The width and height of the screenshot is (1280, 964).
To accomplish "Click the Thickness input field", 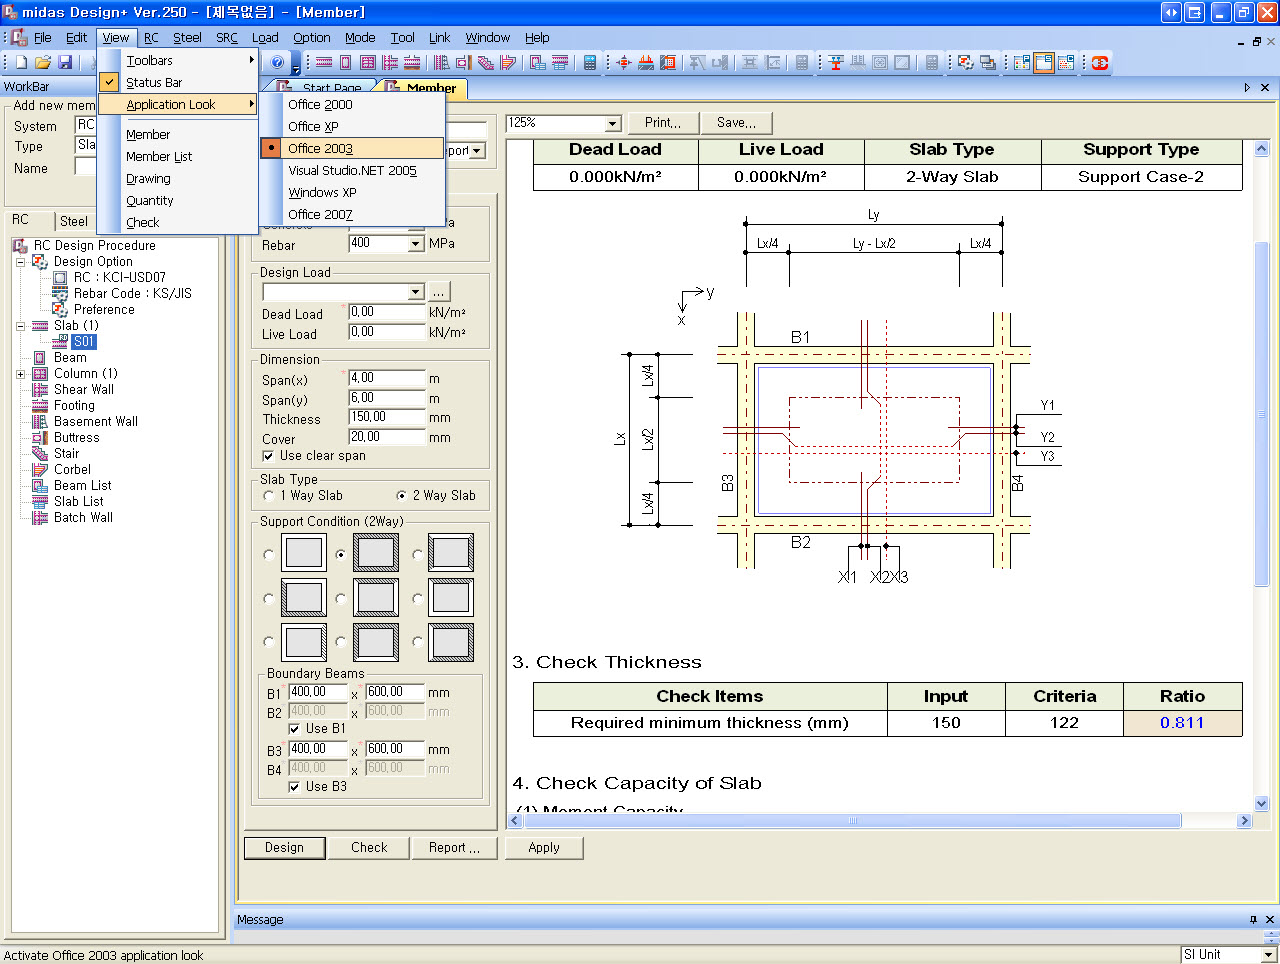I will pyautogui.click(x=387, y=418).
